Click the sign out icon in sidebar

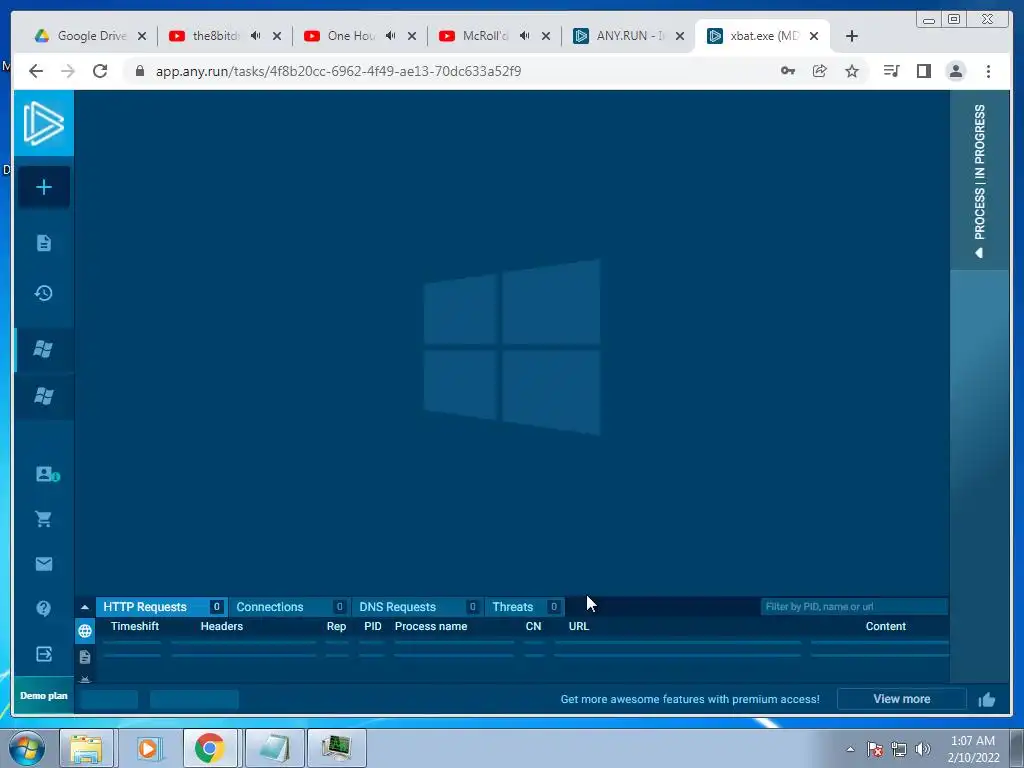44,654
